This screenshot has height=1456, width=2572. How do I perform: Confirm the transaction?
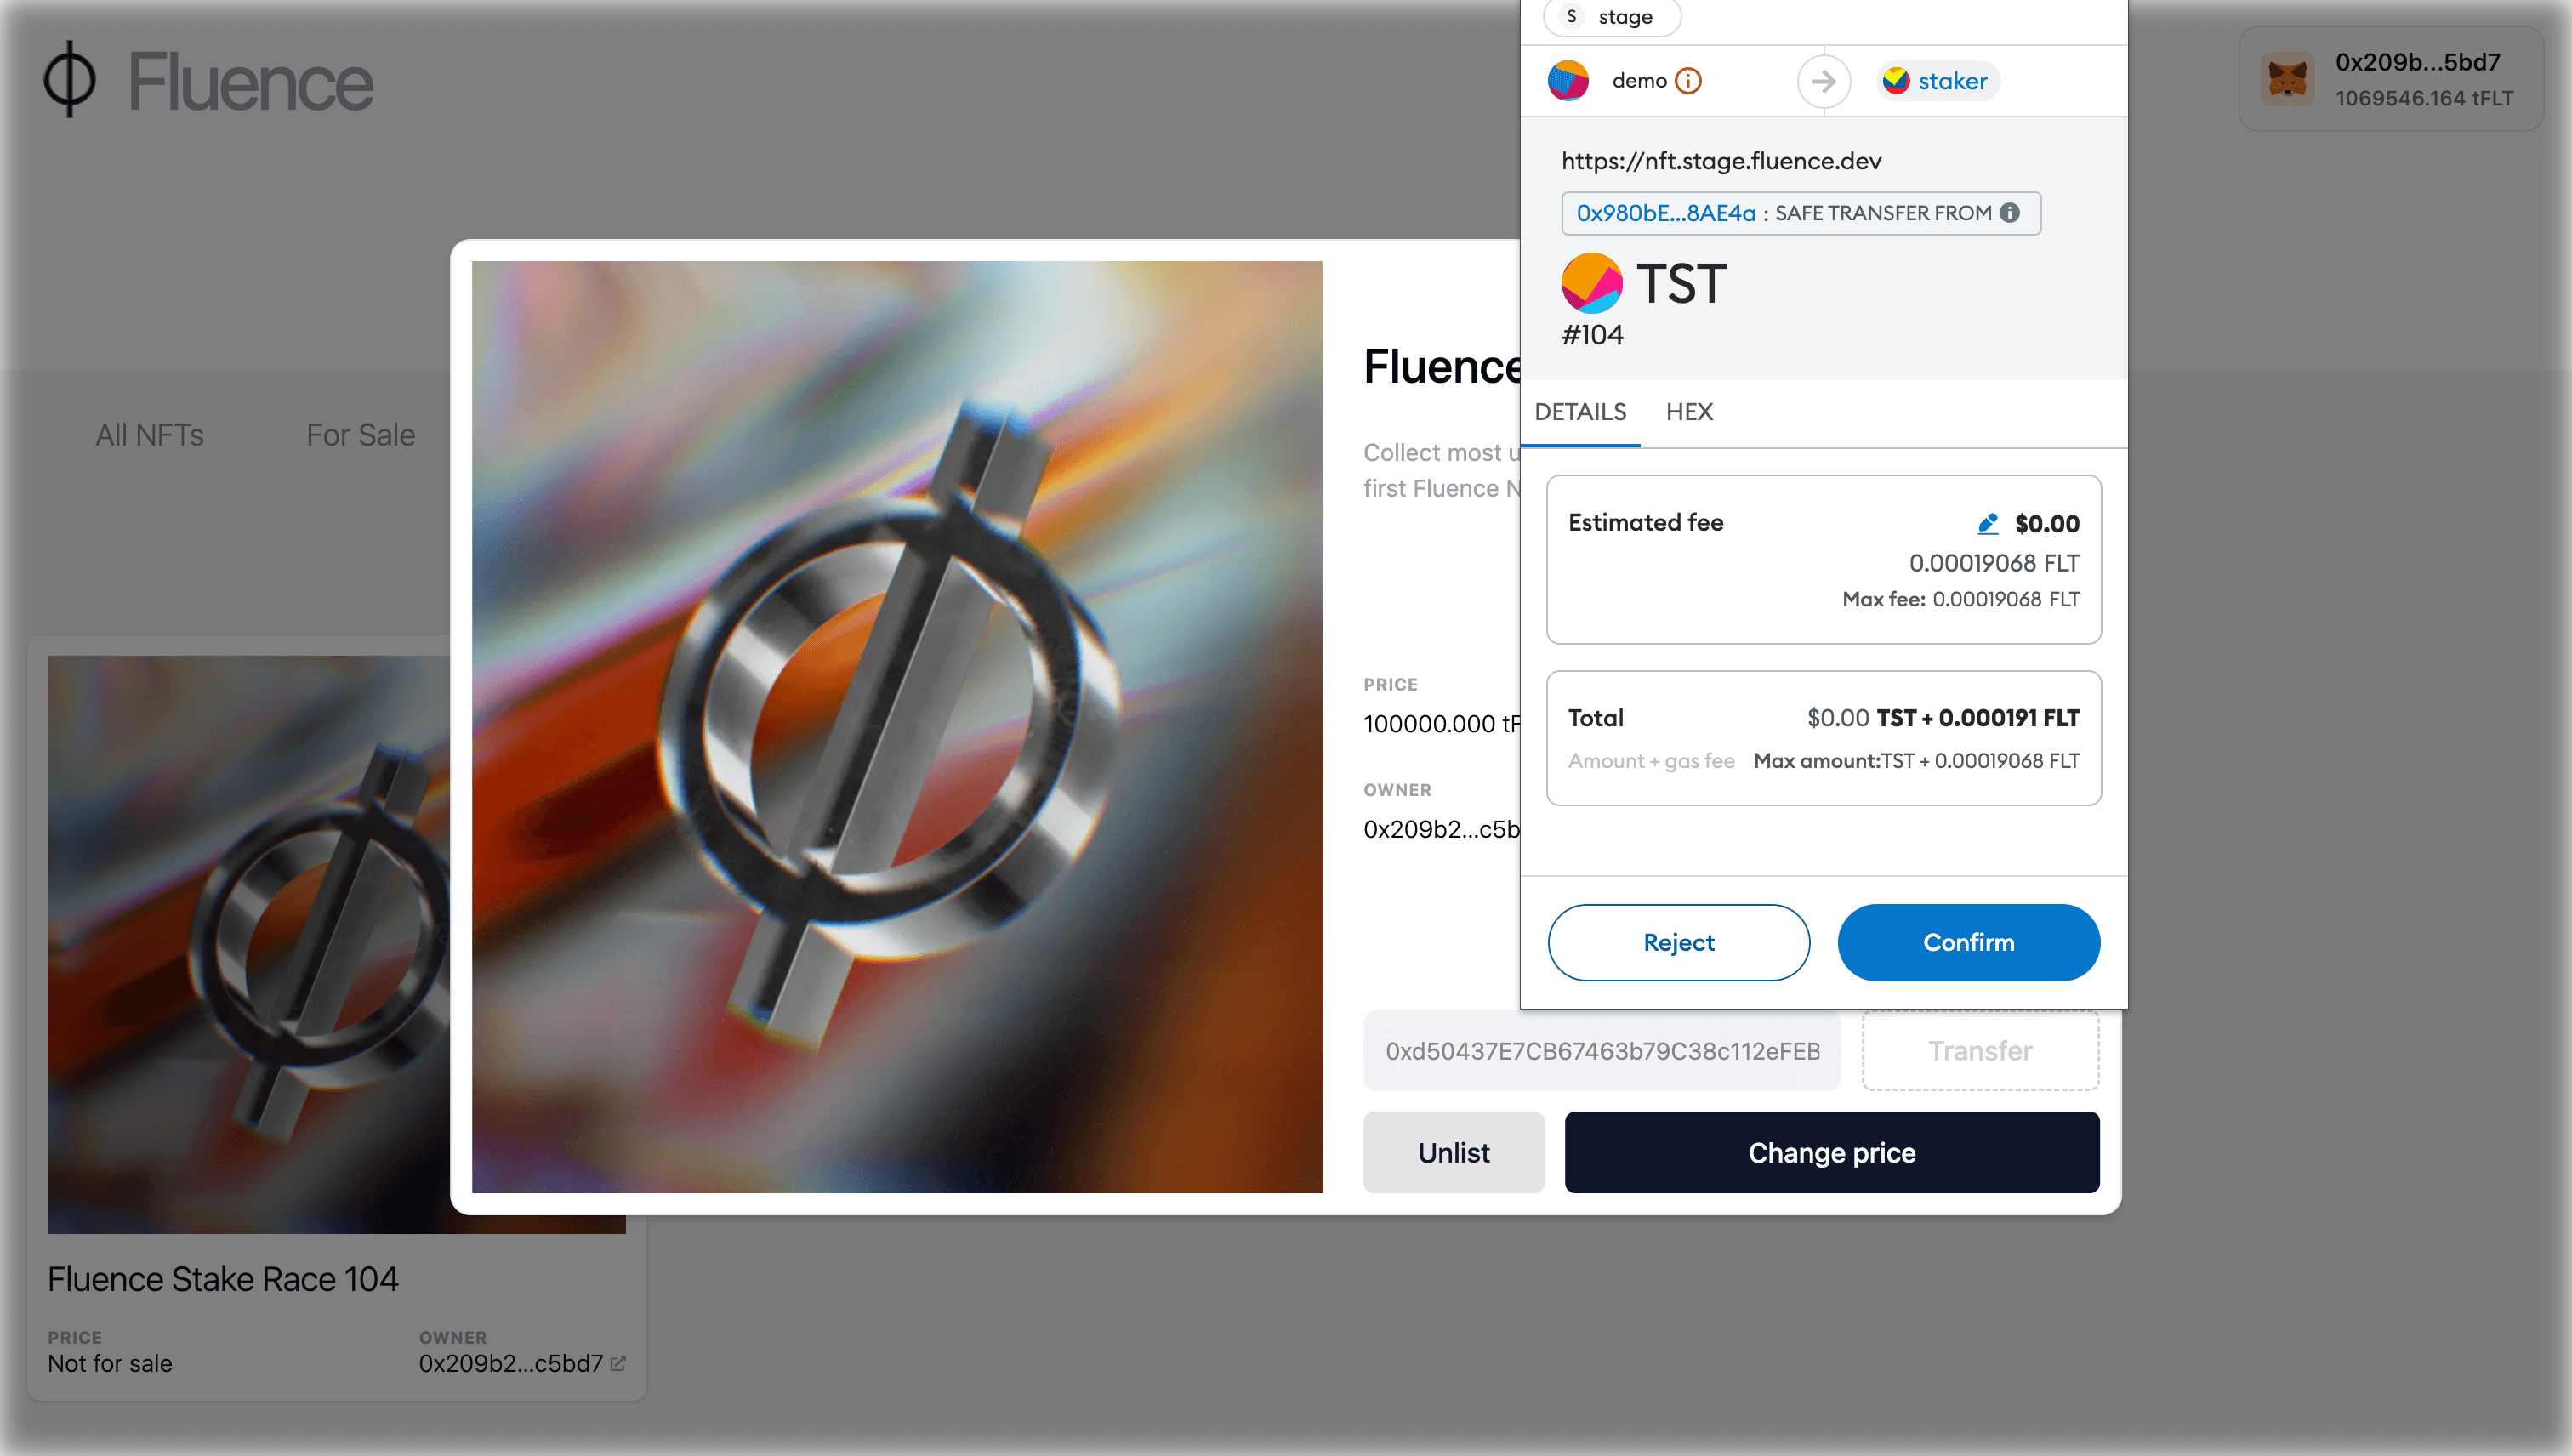(1968, 942)
